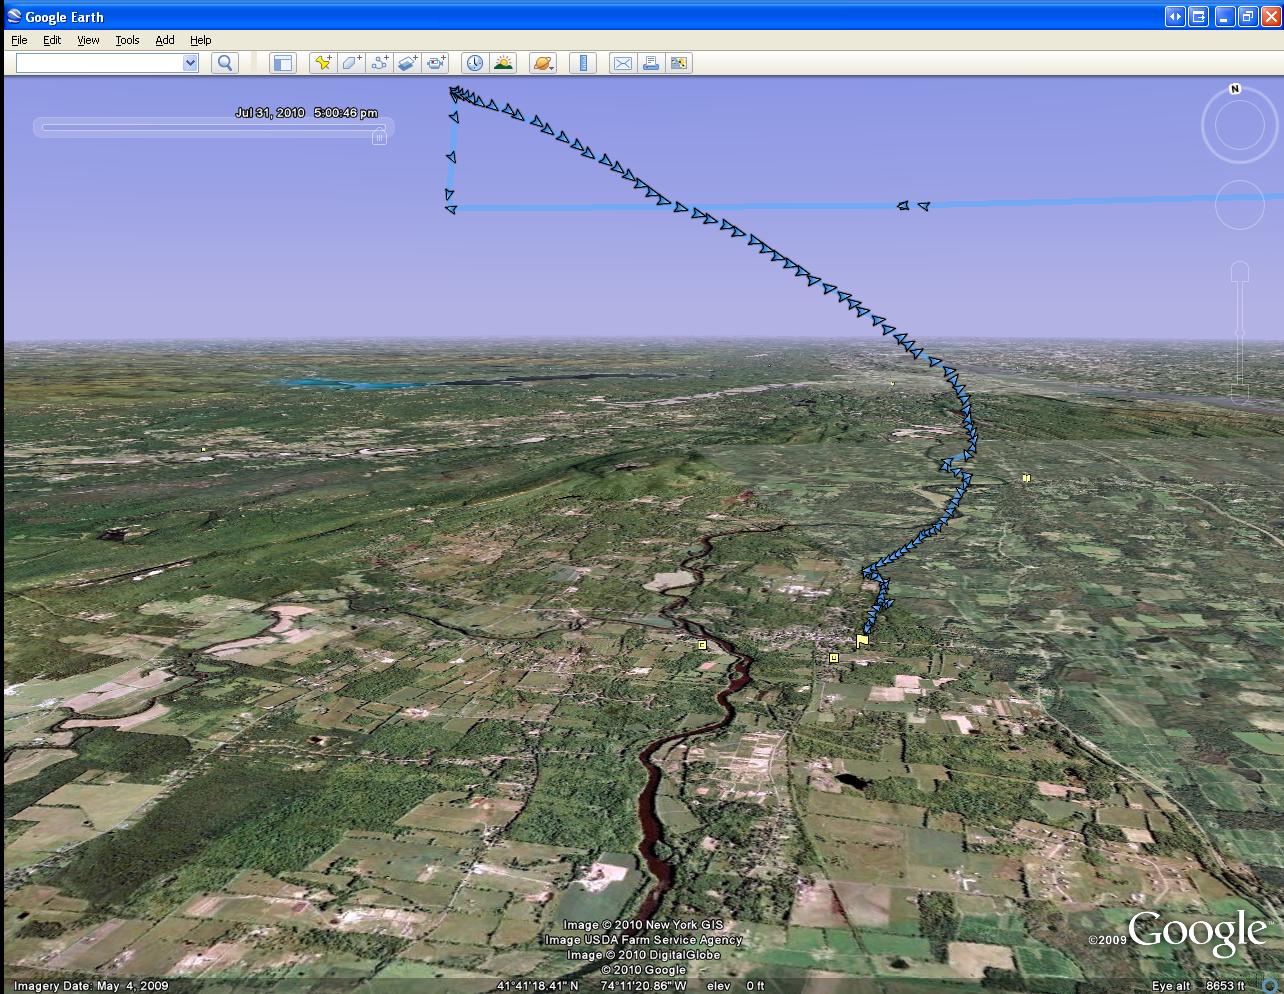Add an image overlay from the toolbar
This screenshot has height=994, width=1284.
point(407,63)
